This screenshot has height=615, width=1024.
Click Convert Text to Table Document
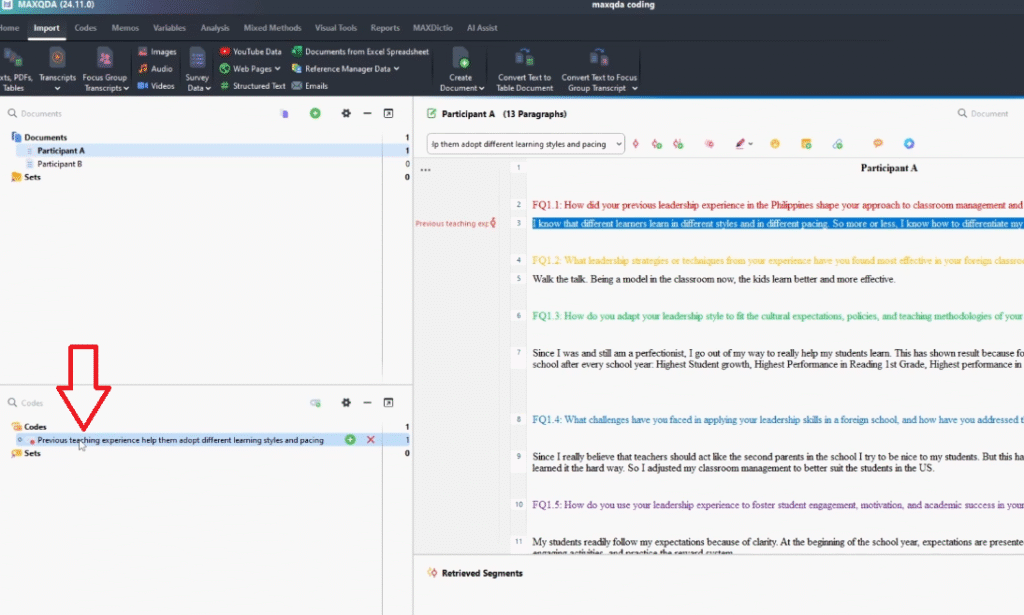[523, 68]
